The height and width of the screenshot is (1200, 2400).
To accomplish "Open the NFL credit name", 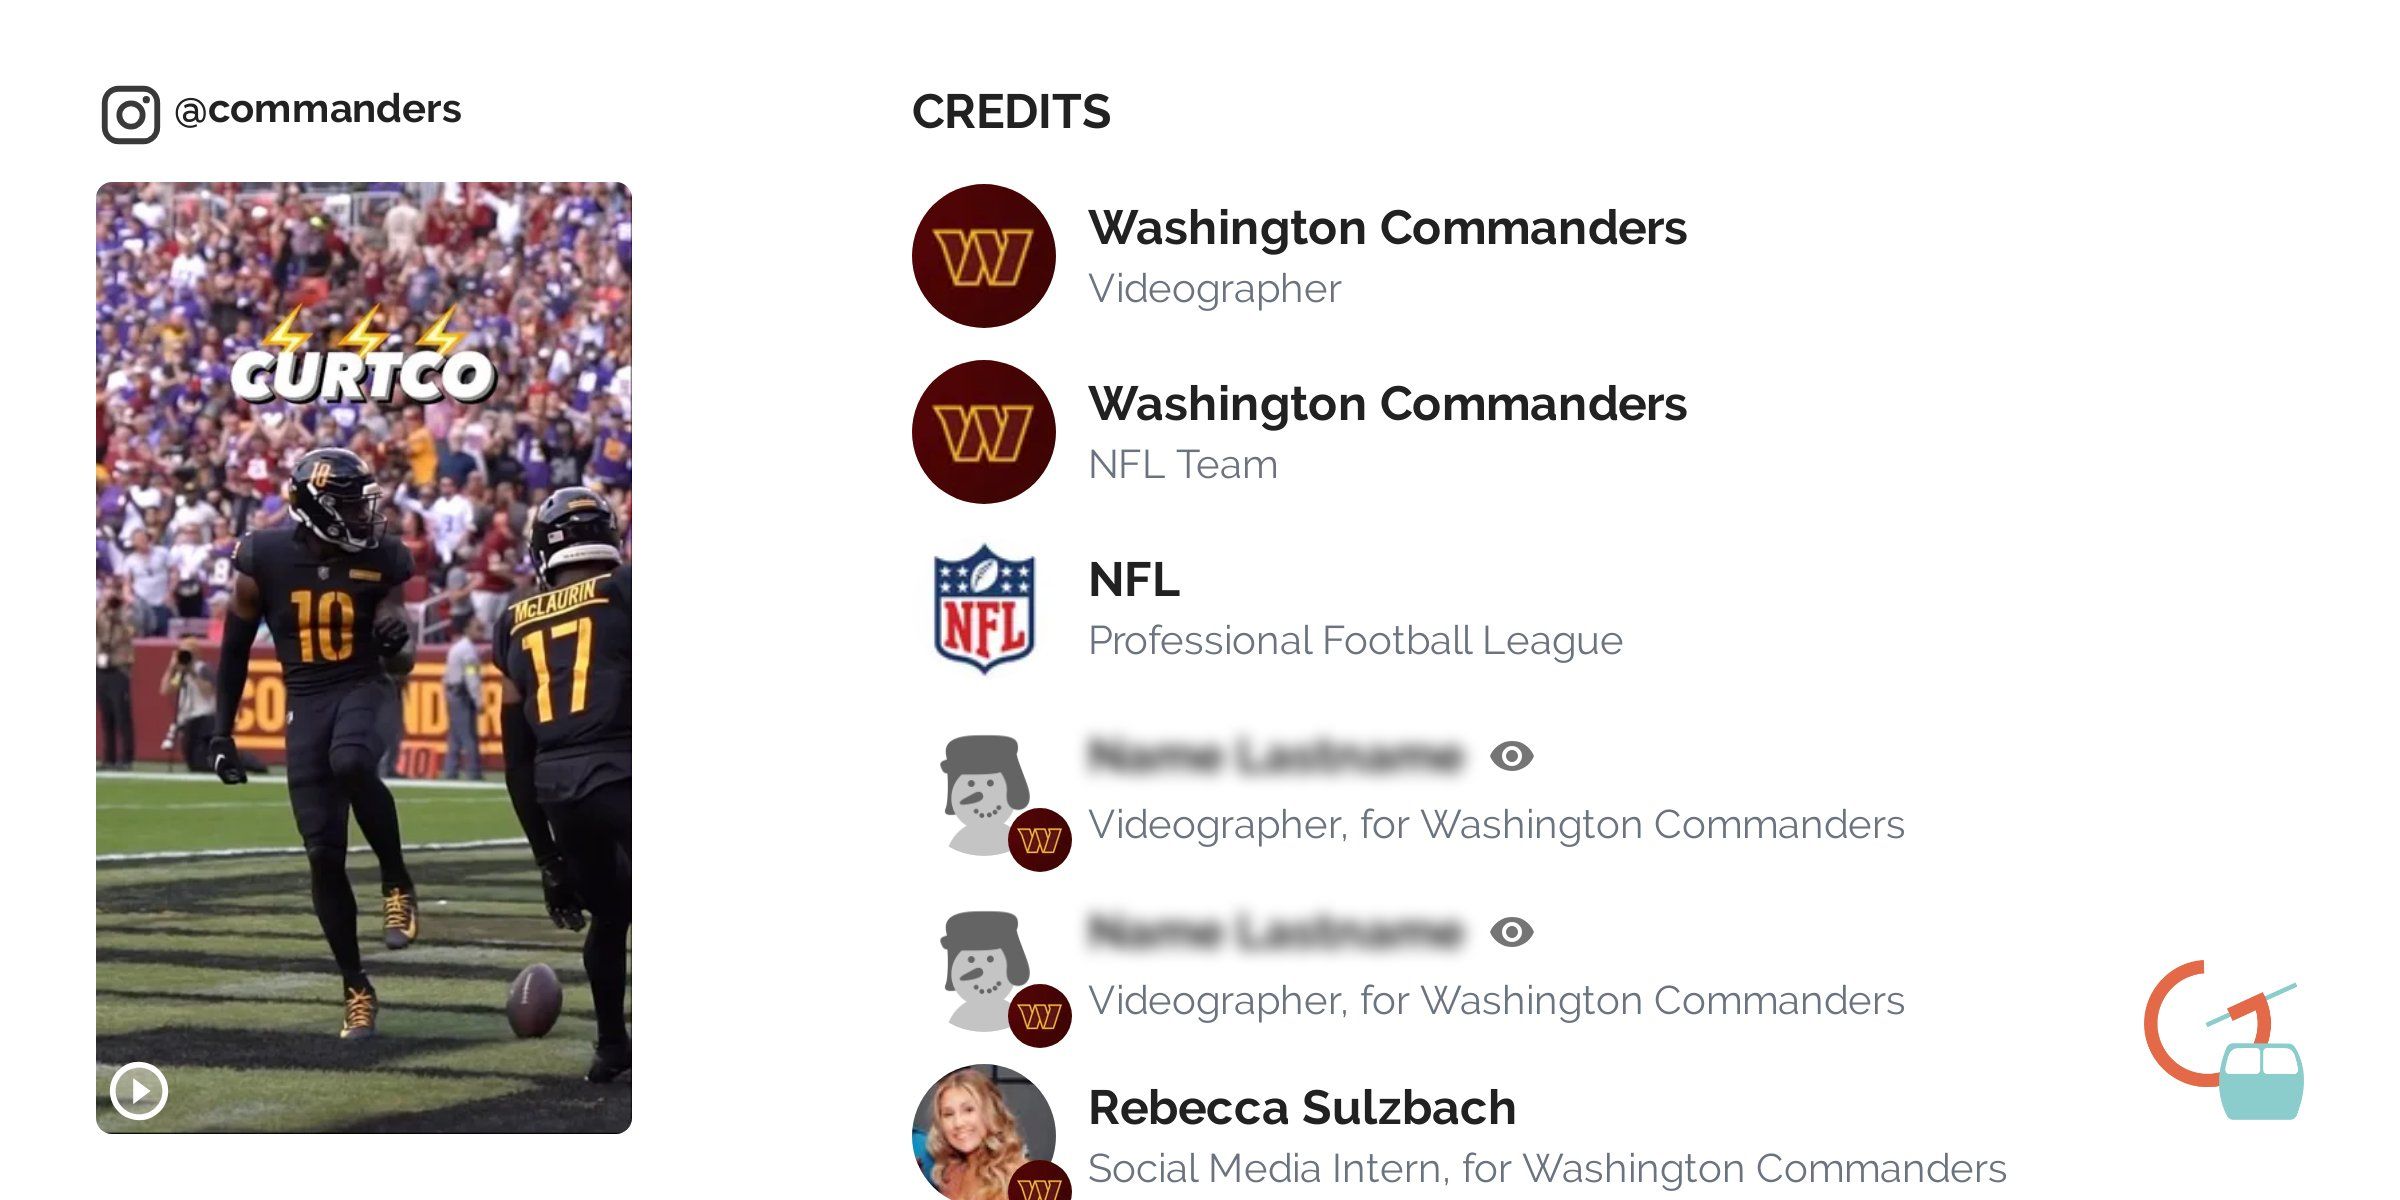I will (x=1134, y=580).
